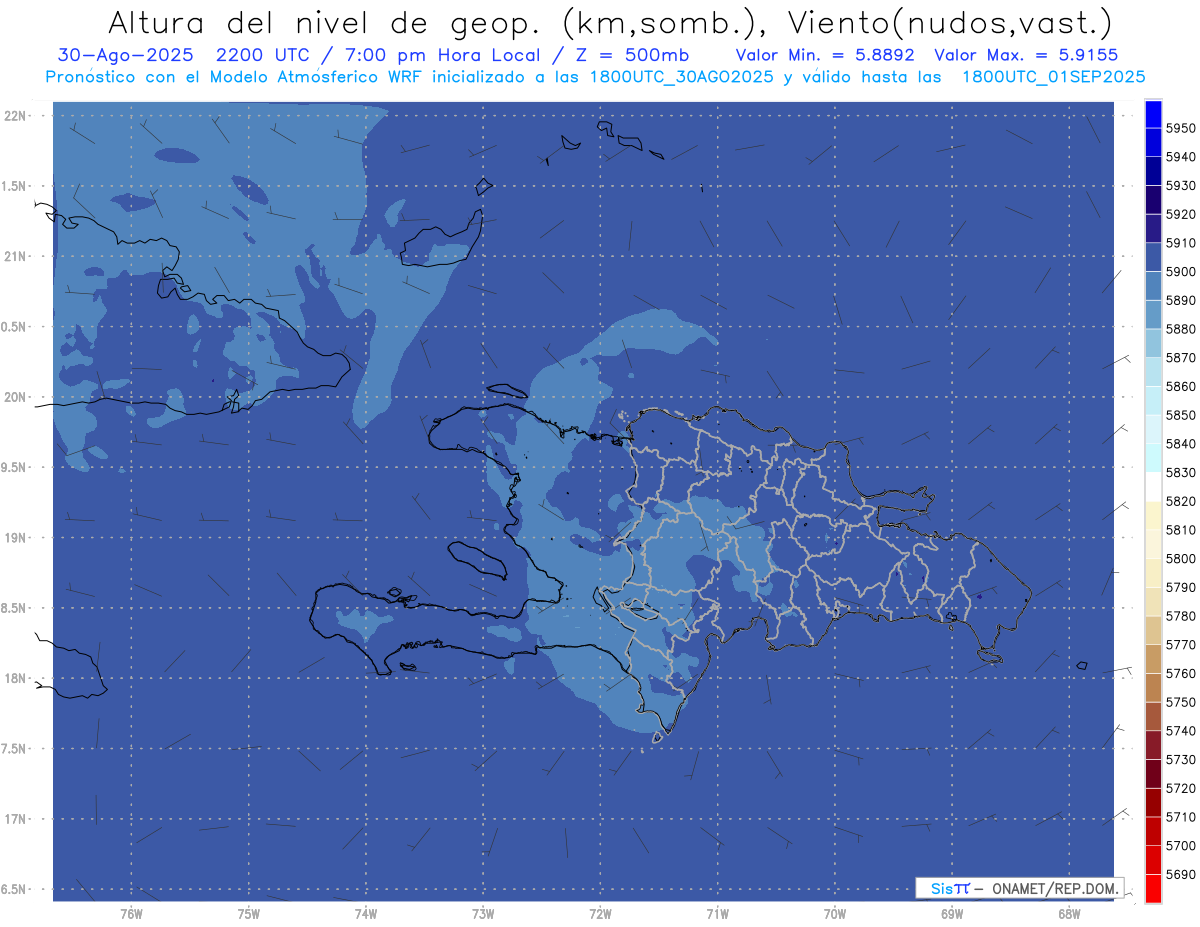
Task: Click the 5820 legend value
Action: [x=1180, y=501]
